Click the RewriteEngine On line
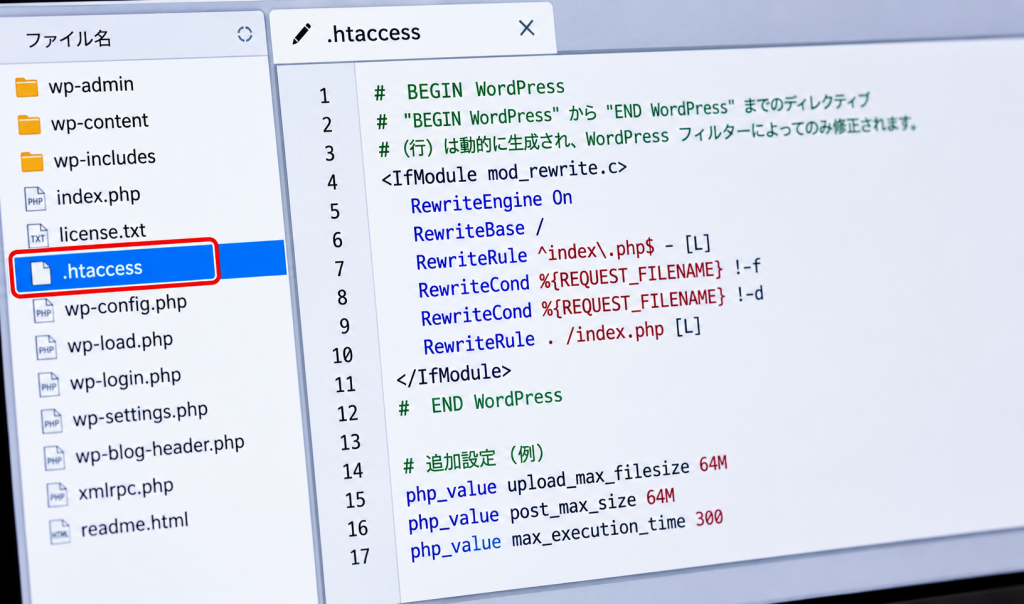1024x604 pixels. (x=491, y=201)
